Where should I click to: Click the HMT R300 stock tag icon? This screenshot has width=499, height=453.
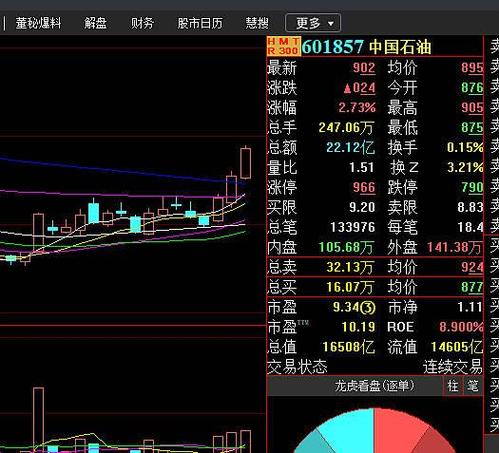[x=283, y=46]
